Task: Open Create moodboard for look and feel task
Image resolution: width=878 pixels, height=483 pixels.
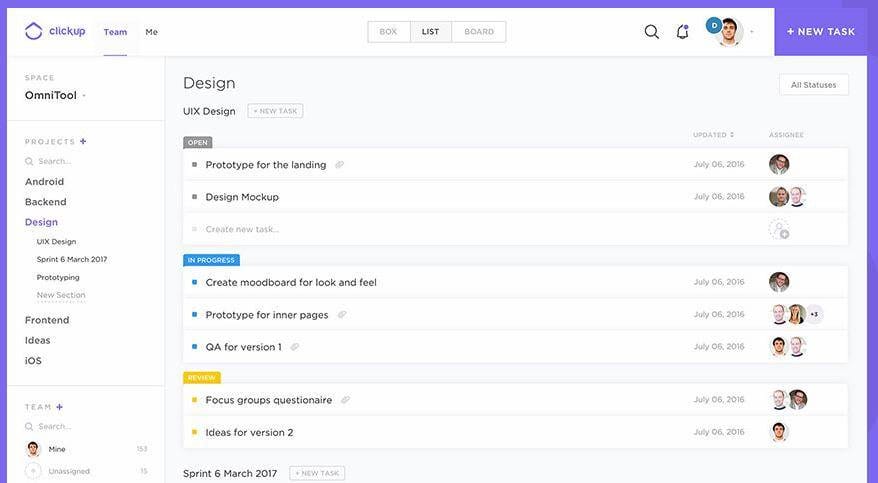Action: tap(291, 283)
